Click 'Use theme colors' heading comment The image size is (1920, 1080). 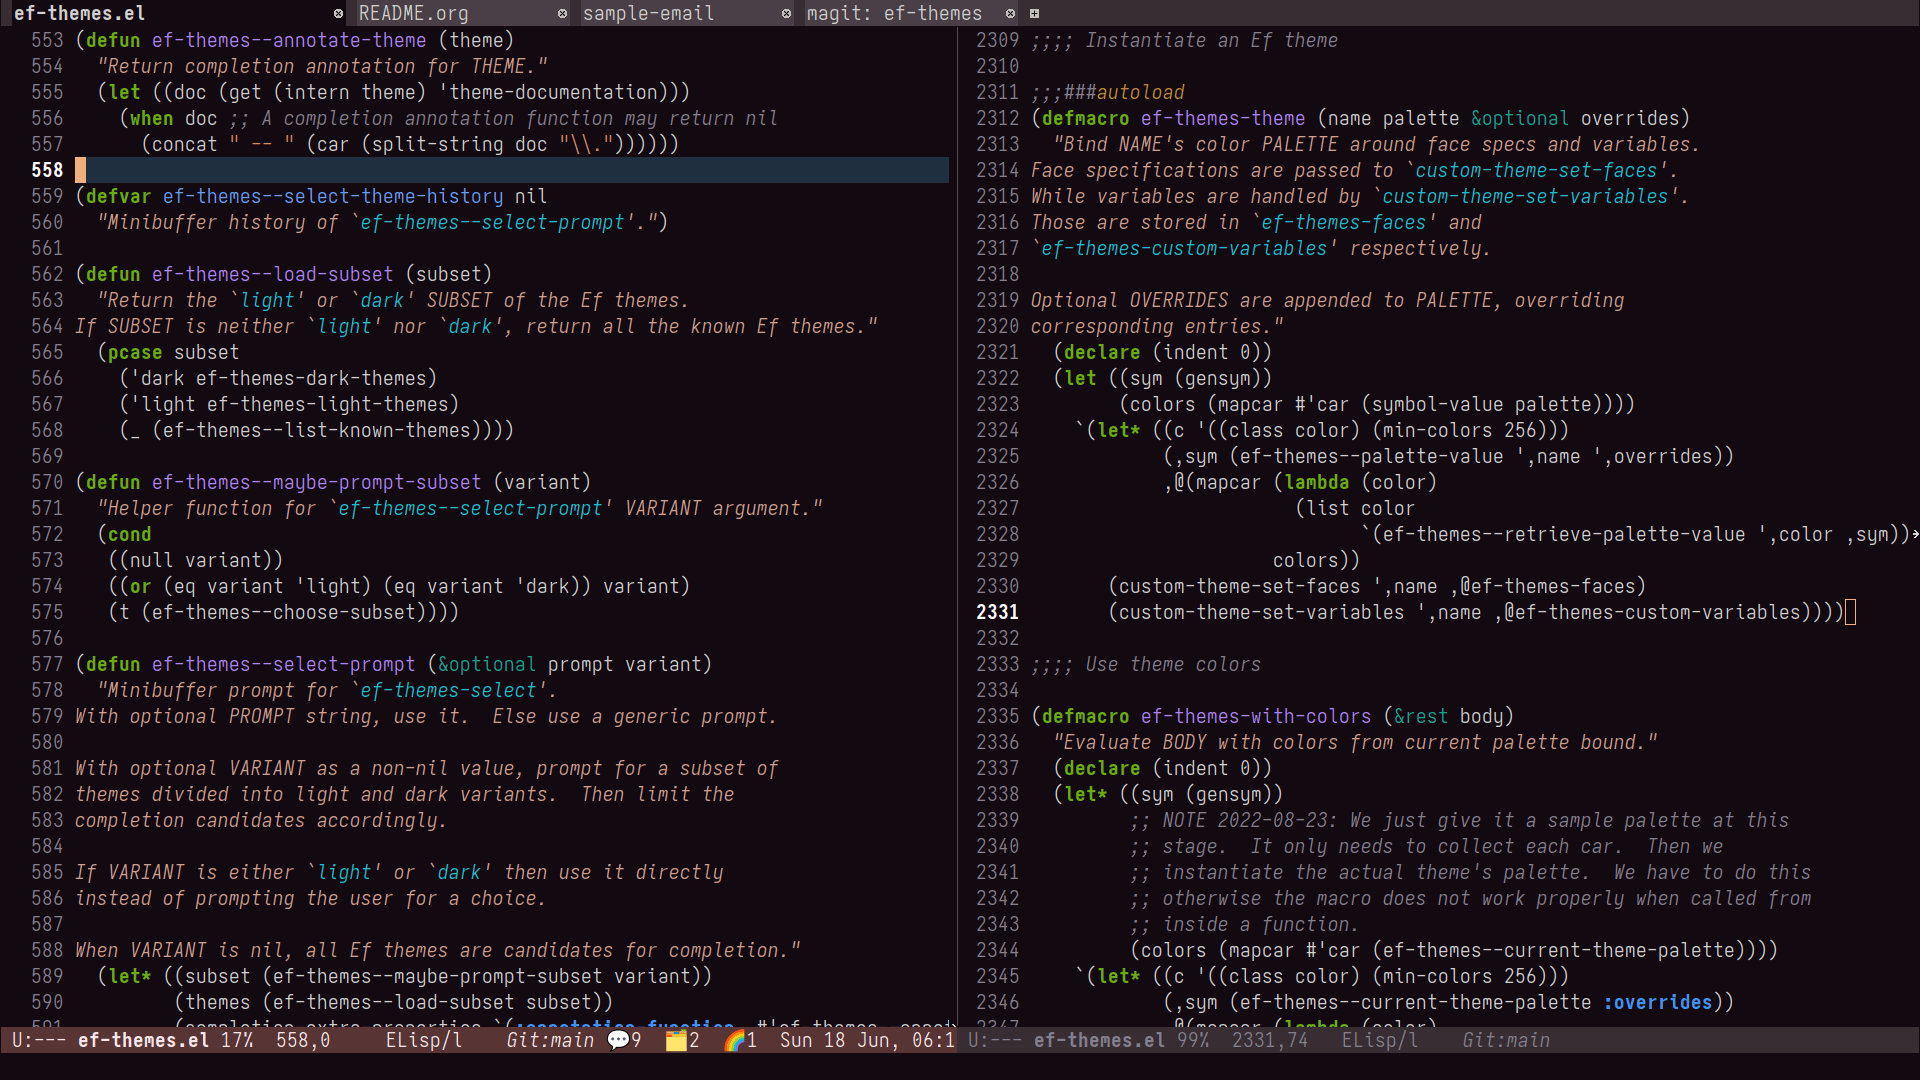pyautogui.click(x=1145, y=664)
